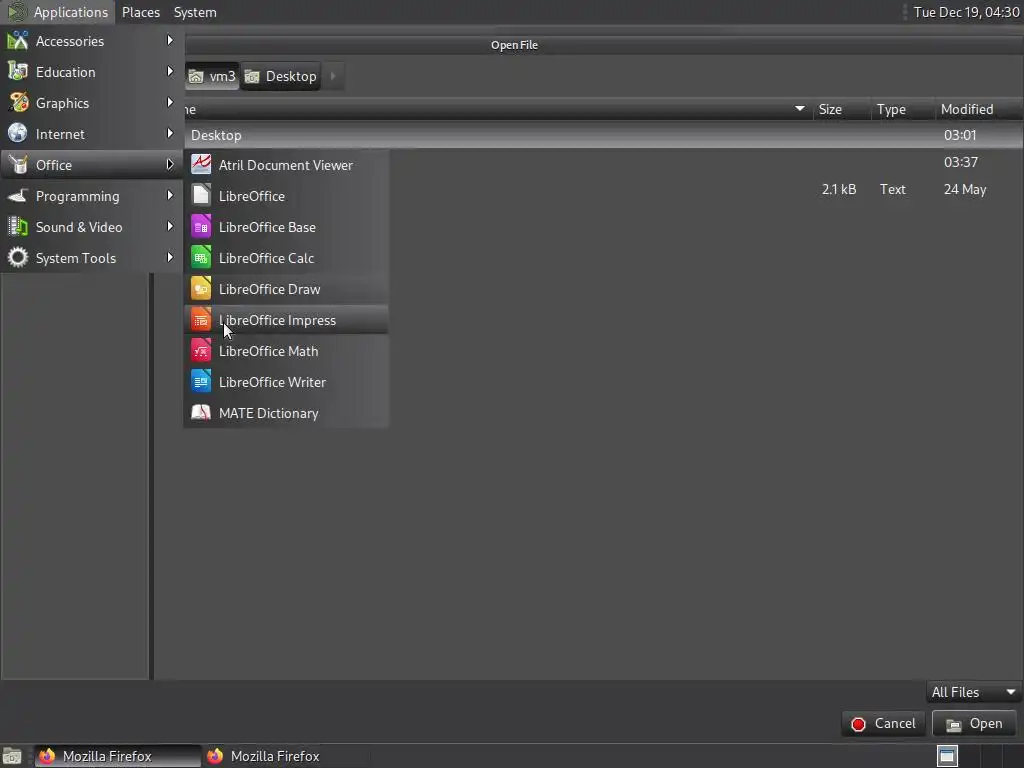Open the Places menu
The image size is (1024, 768).
tap(141, 12)
